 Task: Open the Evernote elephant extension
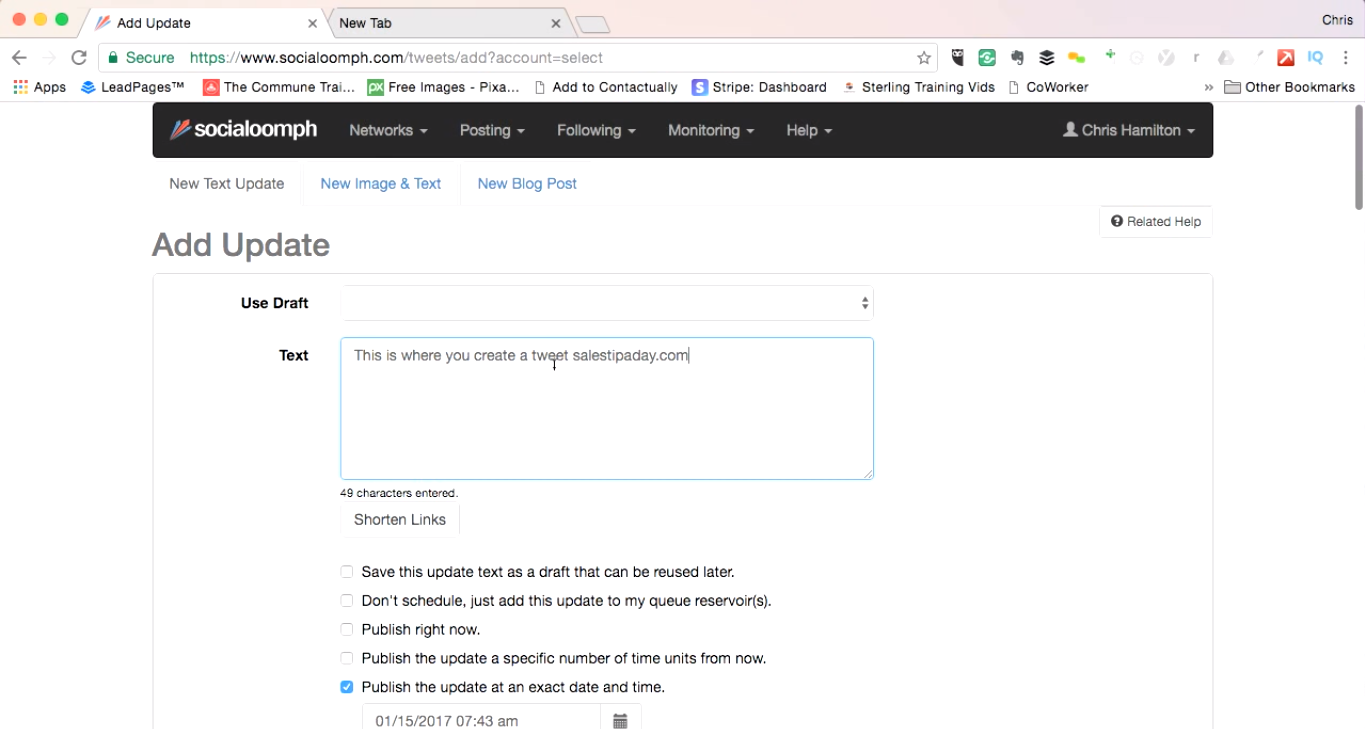coord(1017,58)
